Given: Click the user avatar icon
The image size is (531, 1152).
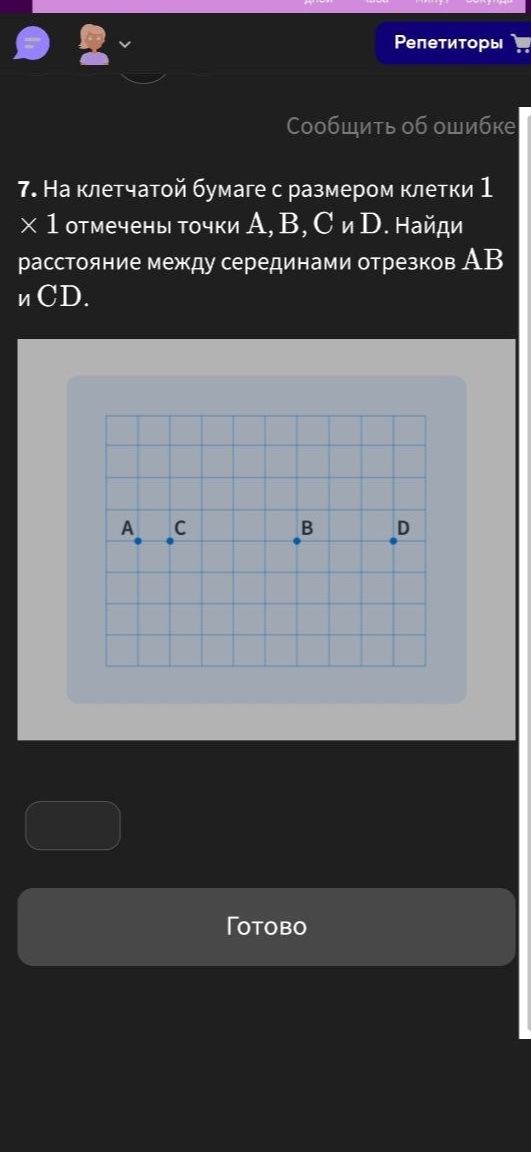Looking at the screenshot, I should click(x=94, y=44).
